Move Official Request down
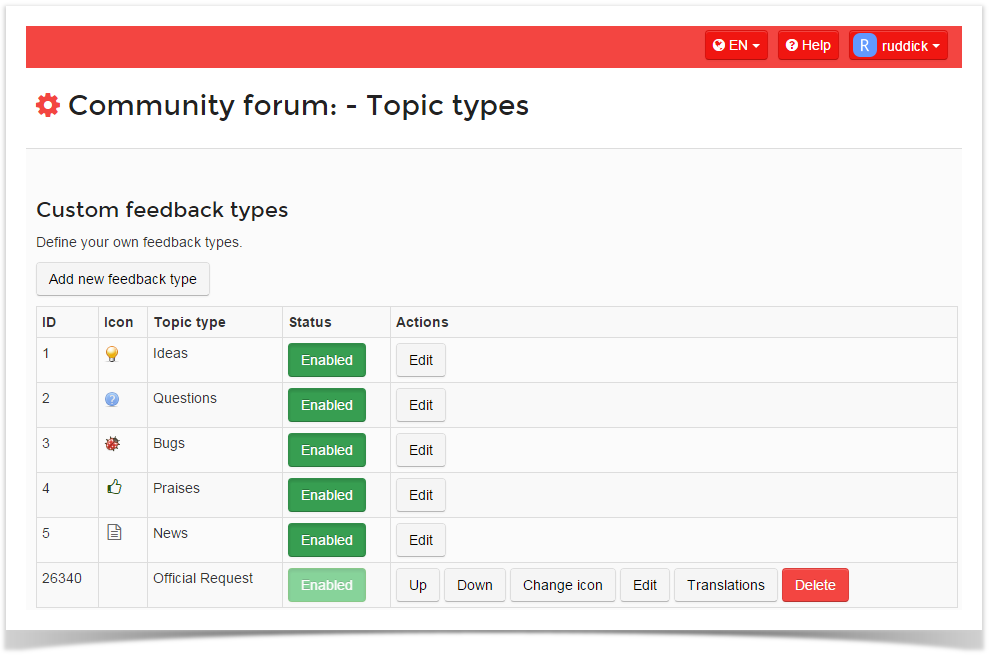The image size is (996, 659). [474, 585]
